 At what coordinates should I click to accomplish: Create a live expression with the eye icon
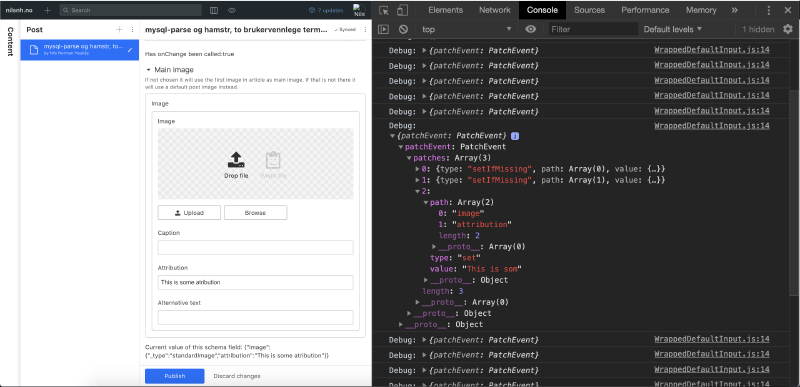[x=531, y=30]
